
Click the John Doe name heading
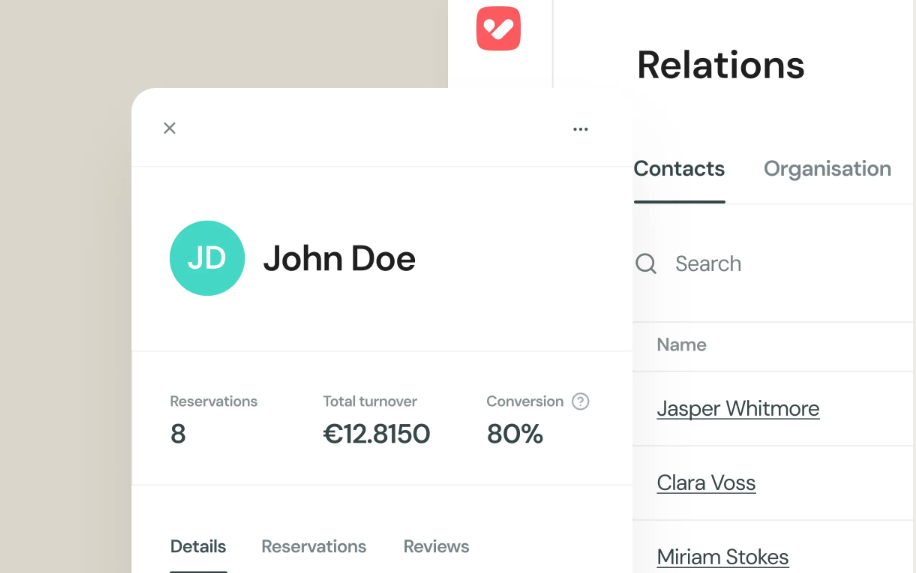tap(339, 259)
